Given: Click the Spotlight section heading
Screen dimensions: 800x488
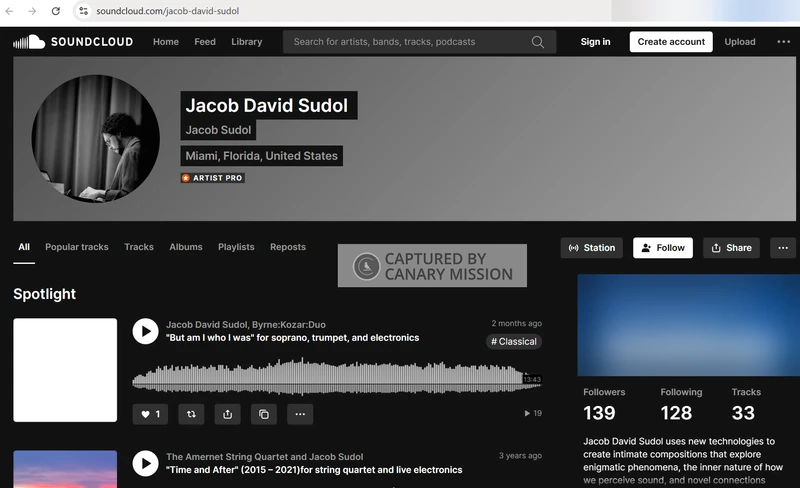Looking at the screenshot, I should [x=44, y=294].
